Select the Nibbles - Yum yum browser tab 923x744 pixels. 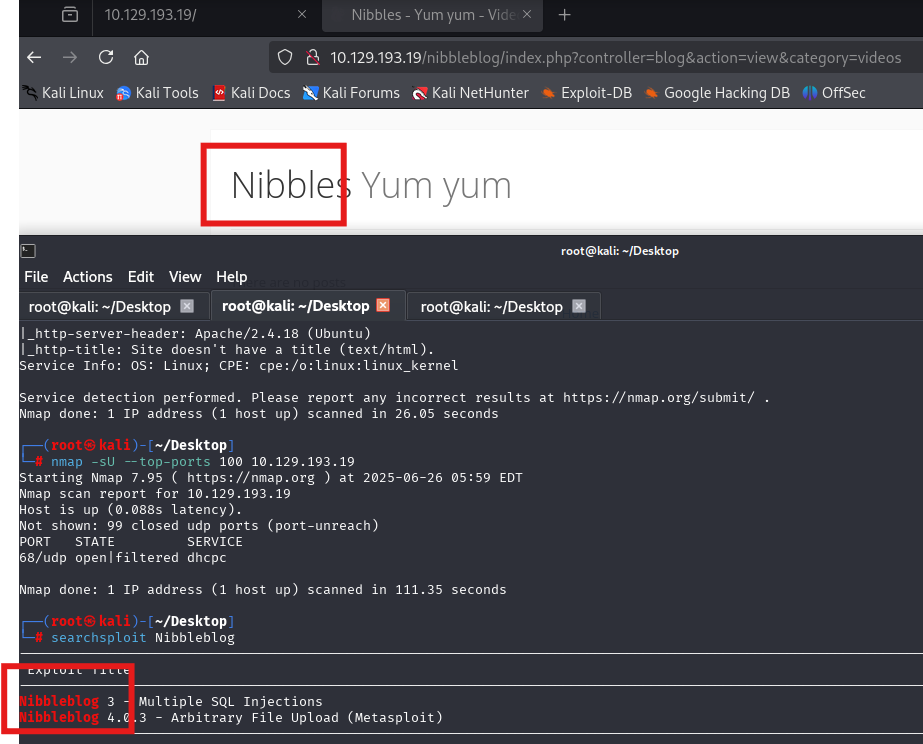[x=432, y=15]
